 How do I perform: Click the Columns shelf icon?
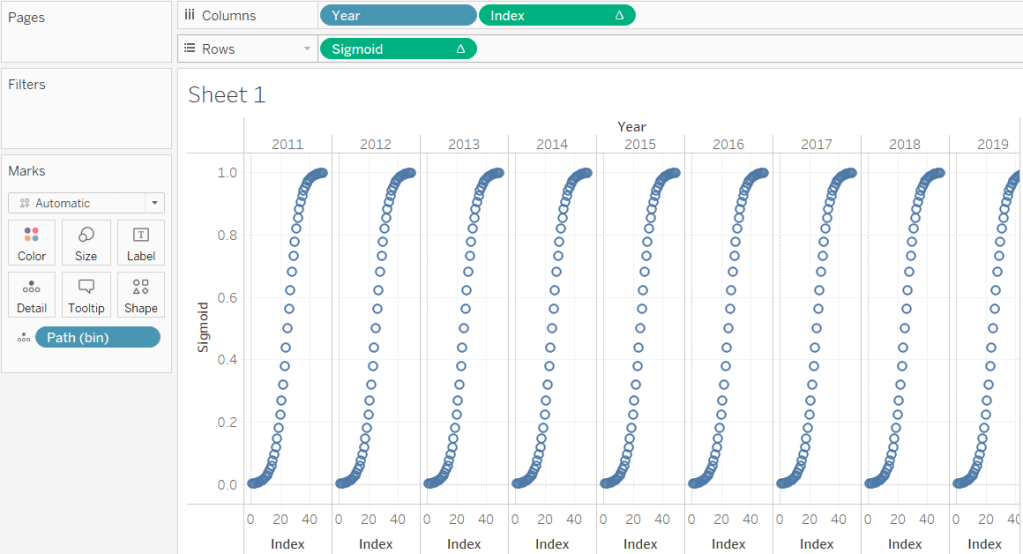point(189,16)
